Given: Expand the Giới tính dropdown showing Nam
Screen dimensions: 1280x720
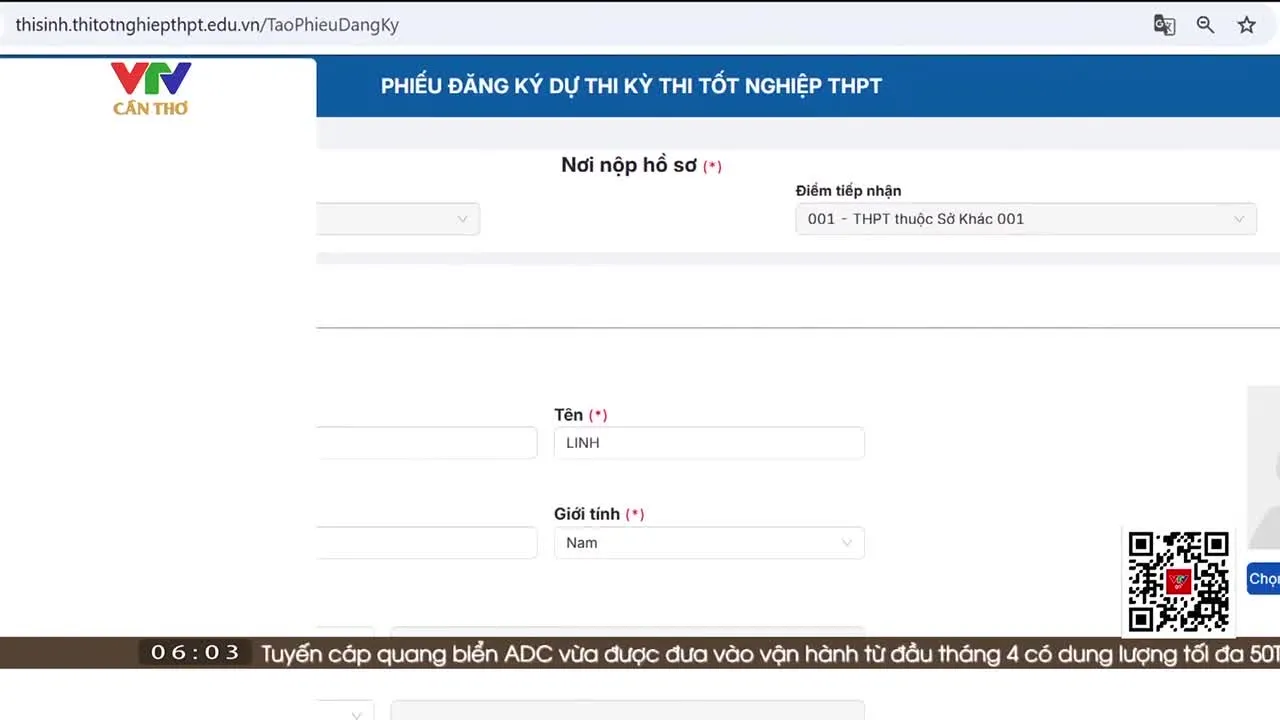Looking at the screenshot, I should tap(708, 543).
